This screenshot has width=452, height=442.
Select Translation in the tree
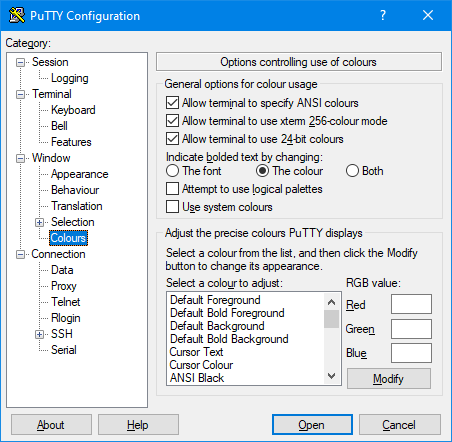click(77, 206)
